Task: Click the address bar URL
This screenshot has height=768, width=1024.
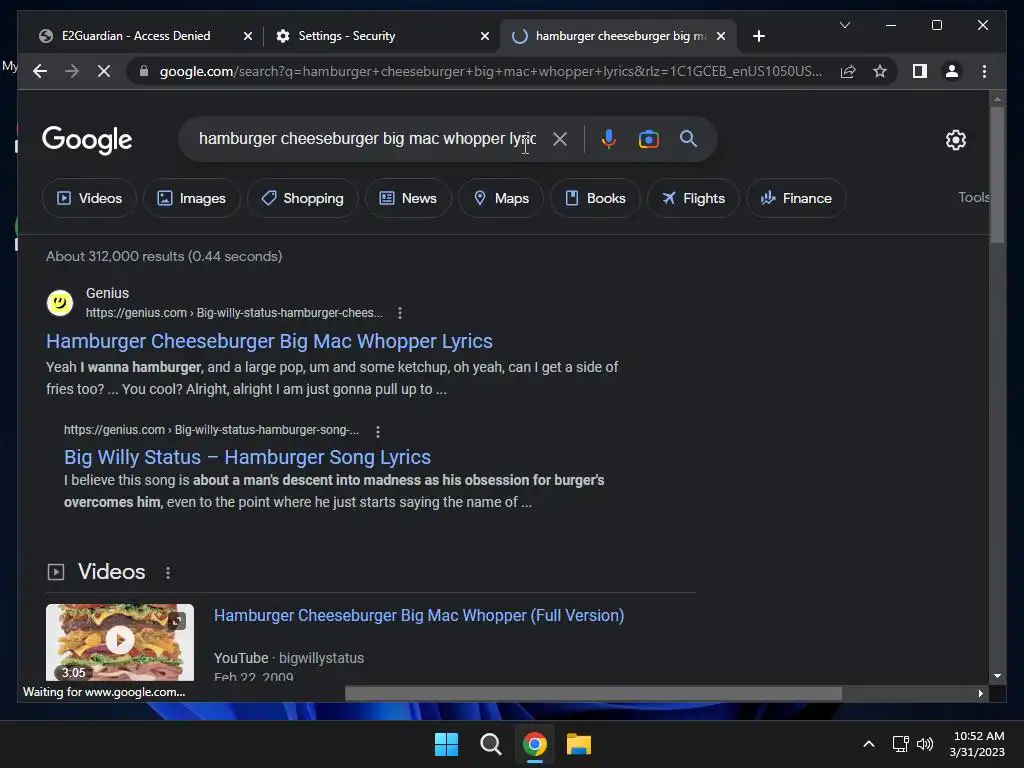Action: coord(490,71)
